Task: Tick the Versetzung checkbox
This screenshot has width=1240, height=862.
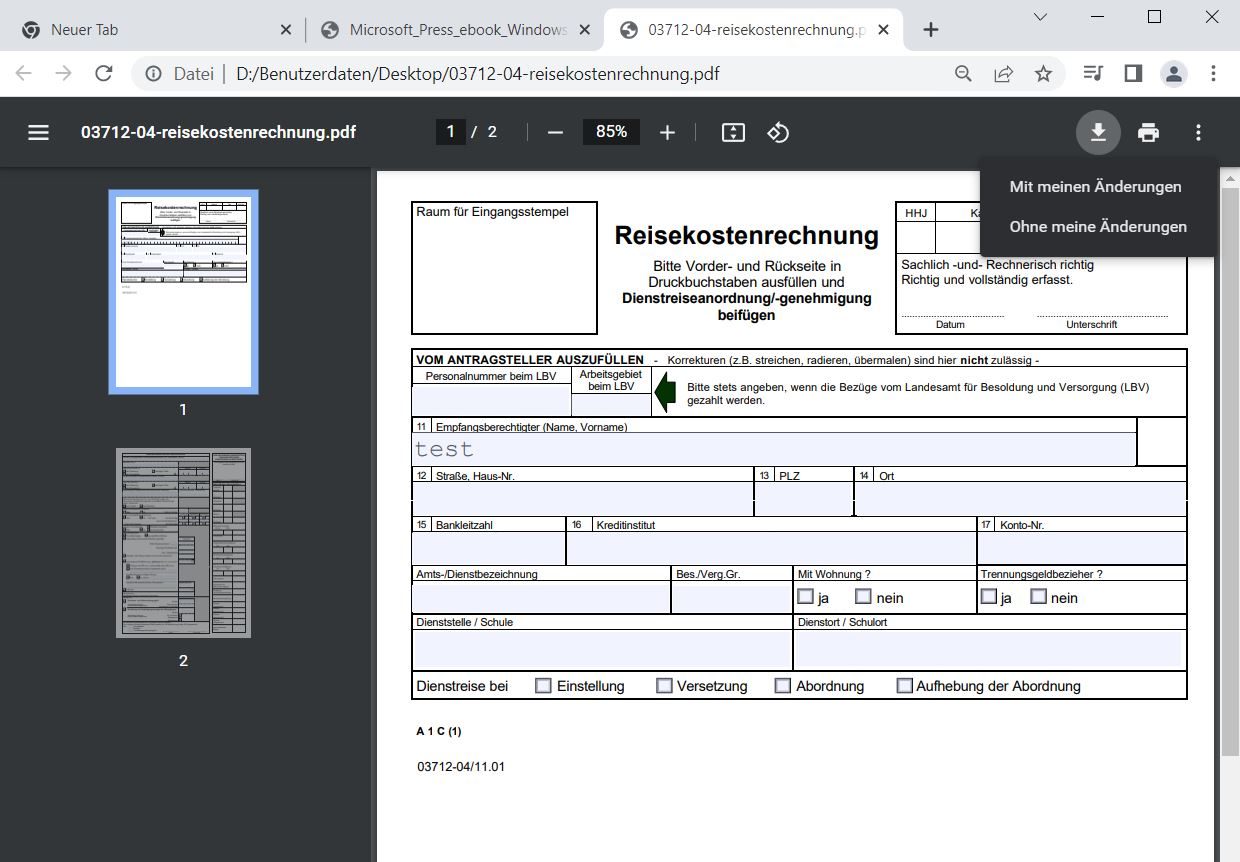Action: 664,686
